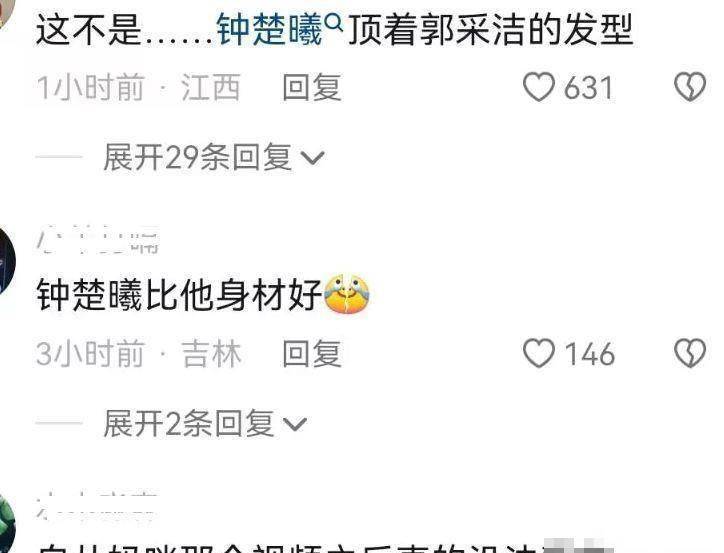Image resolution: width=724 pixels, height=553 pixels.
Task: Tap search icon beside 钟楚曦 link
Action: point(333,21)
